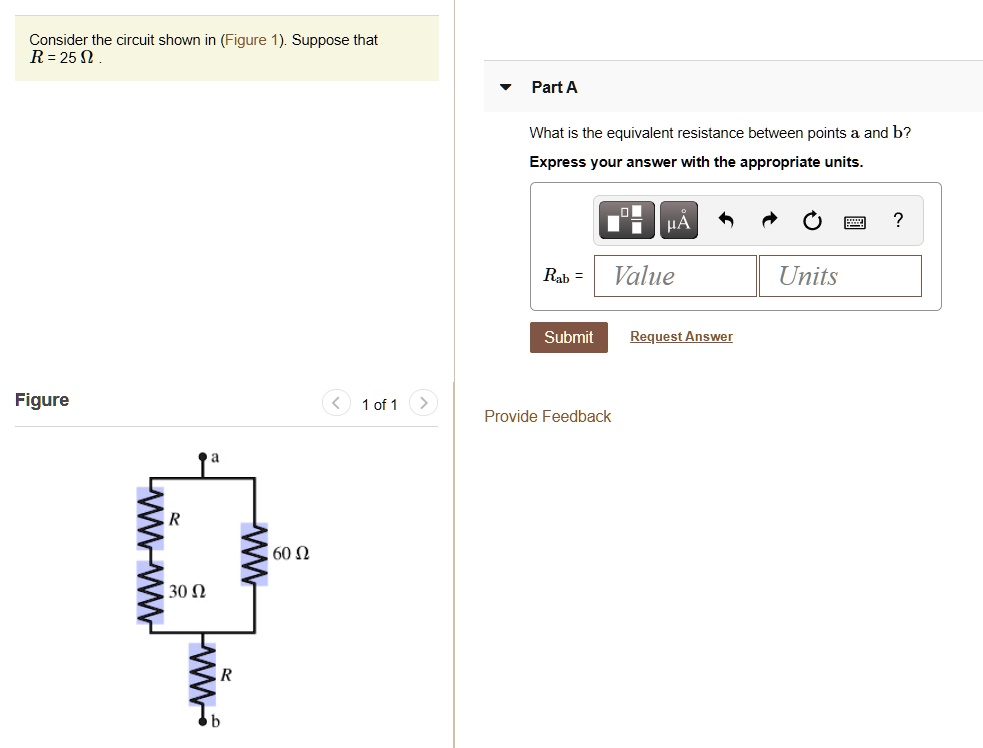The image size is (983, 748).
Task: Select the Part A header
Action: coord(554,87)
